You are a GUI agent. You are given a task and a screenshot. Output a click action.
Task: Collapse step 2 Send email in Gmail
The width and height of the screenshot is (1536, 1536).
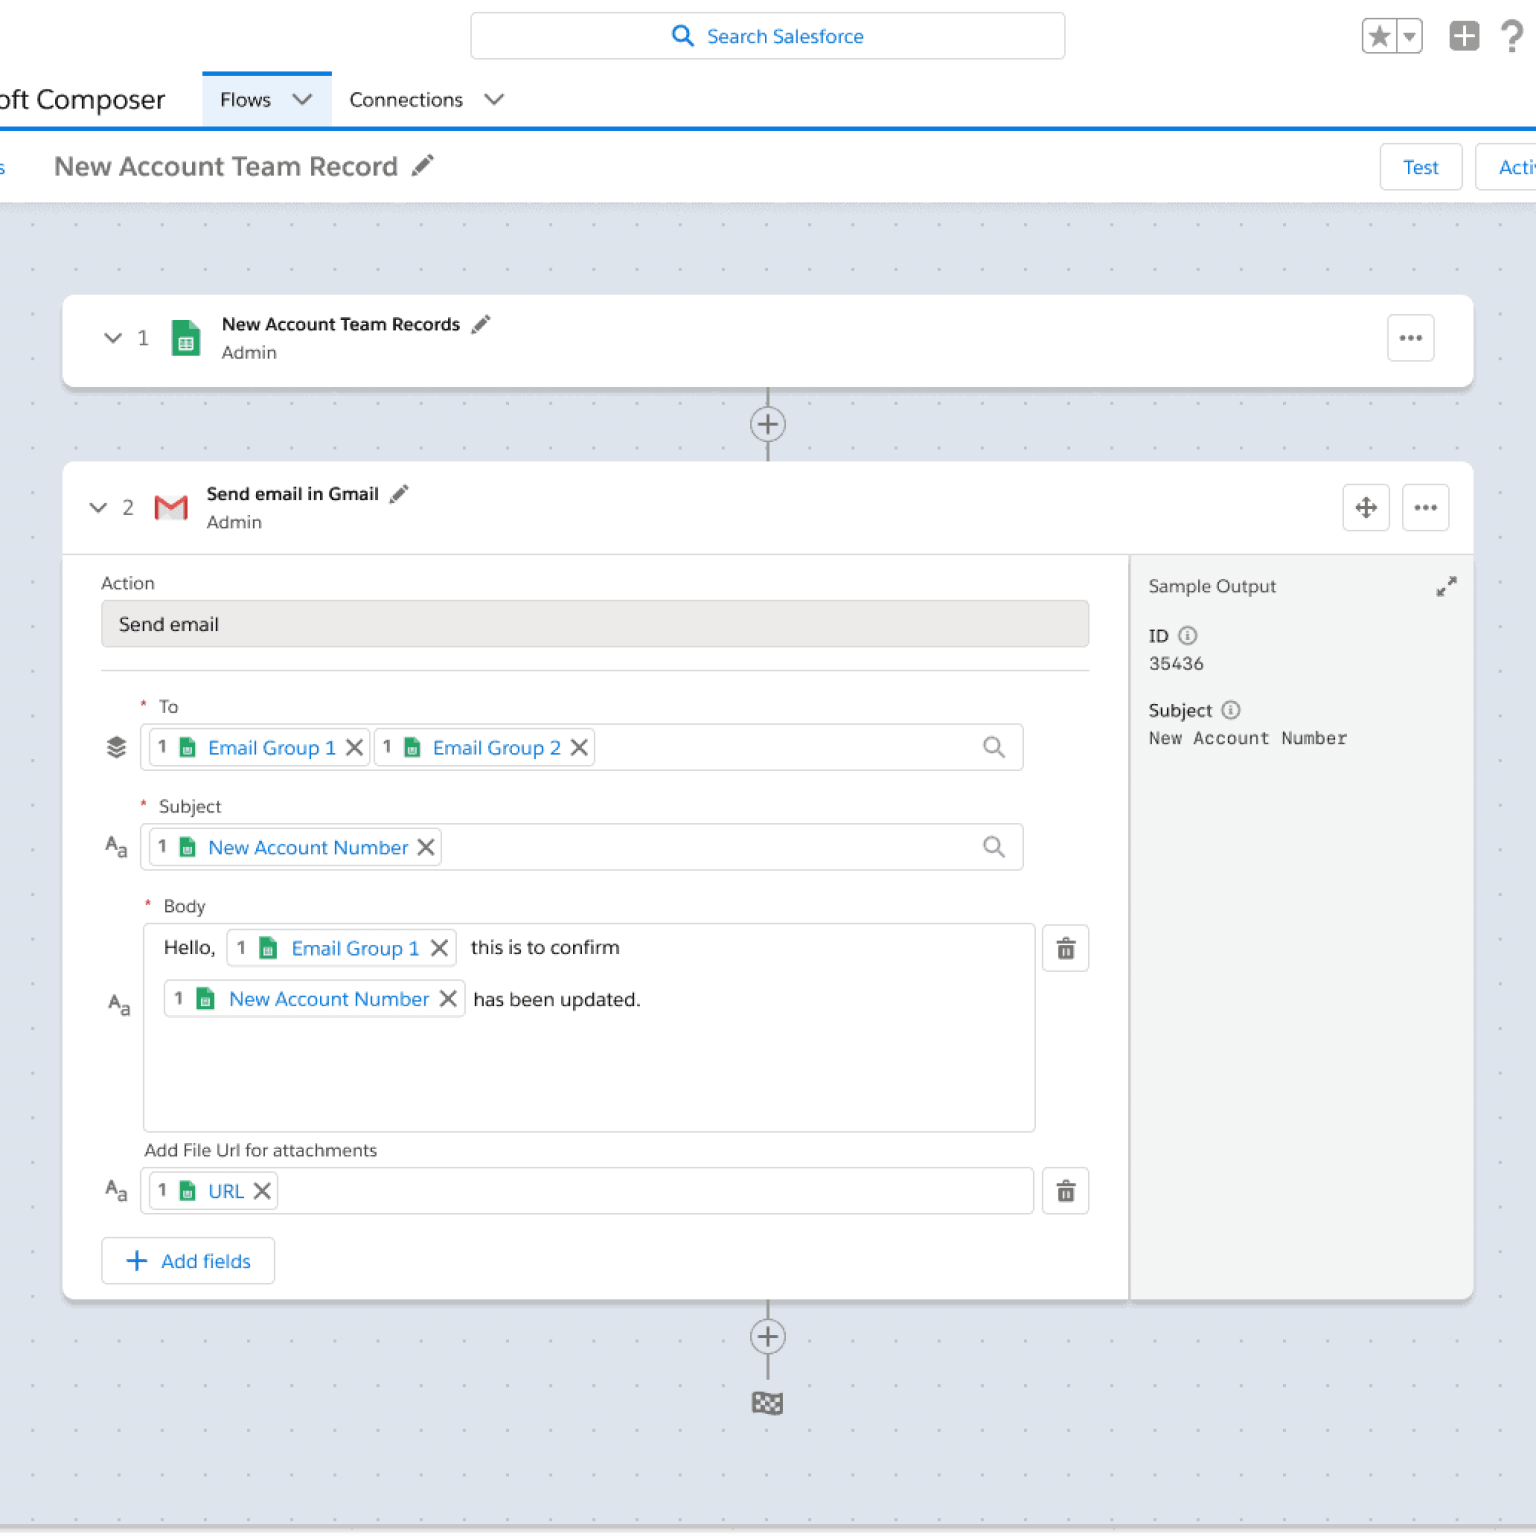point(98,508)
